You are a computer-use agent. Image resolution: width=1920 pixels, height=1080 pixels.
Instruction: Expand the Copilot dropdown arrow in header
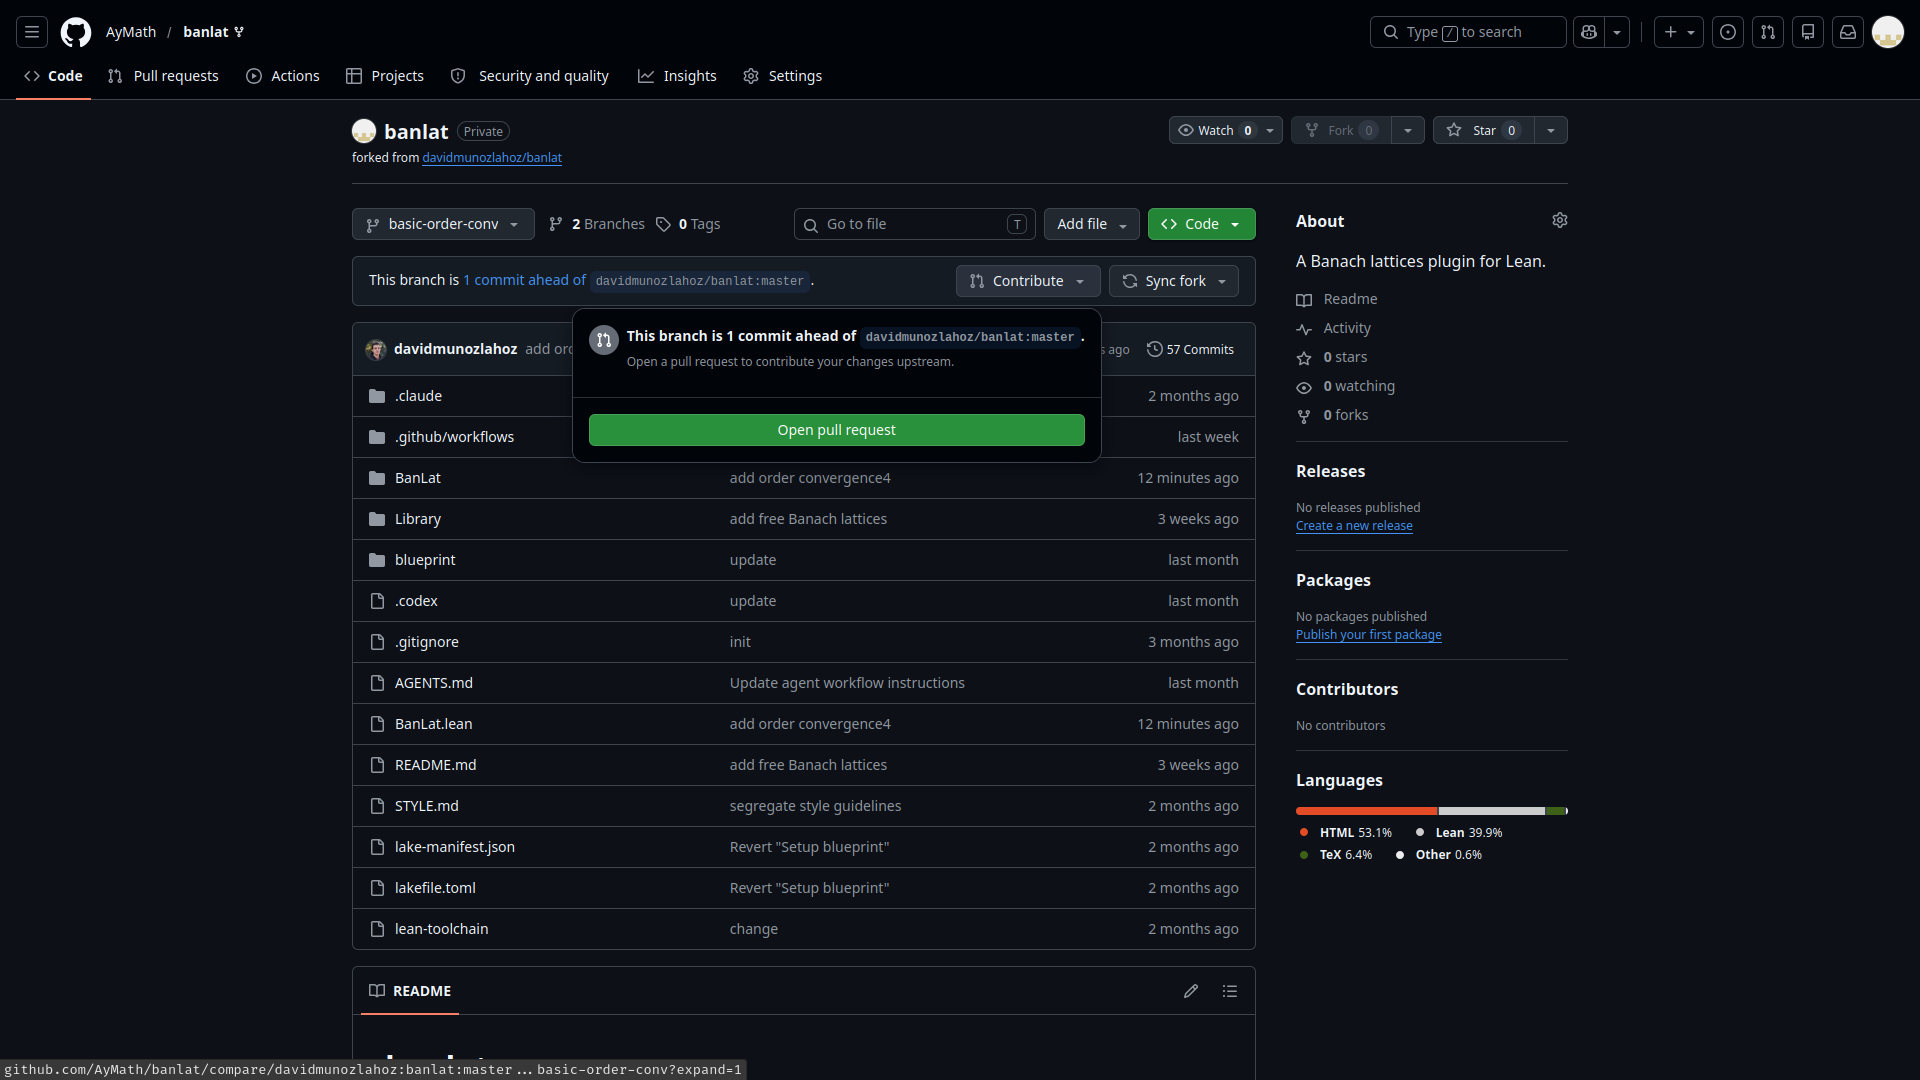click(x=1617, y=32)
